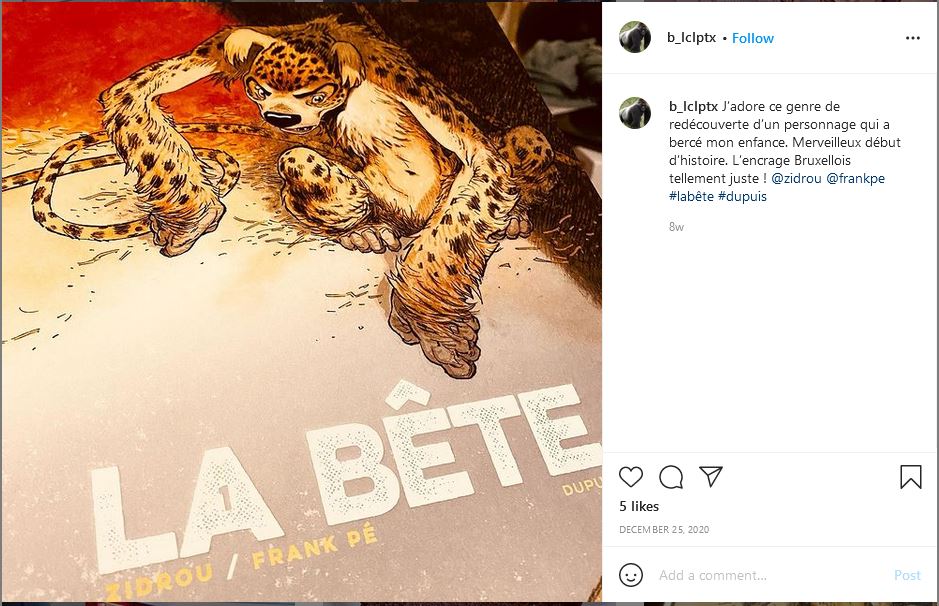Open emoji picker smiley icon
The image size is (939, 606).
point(631,575)
